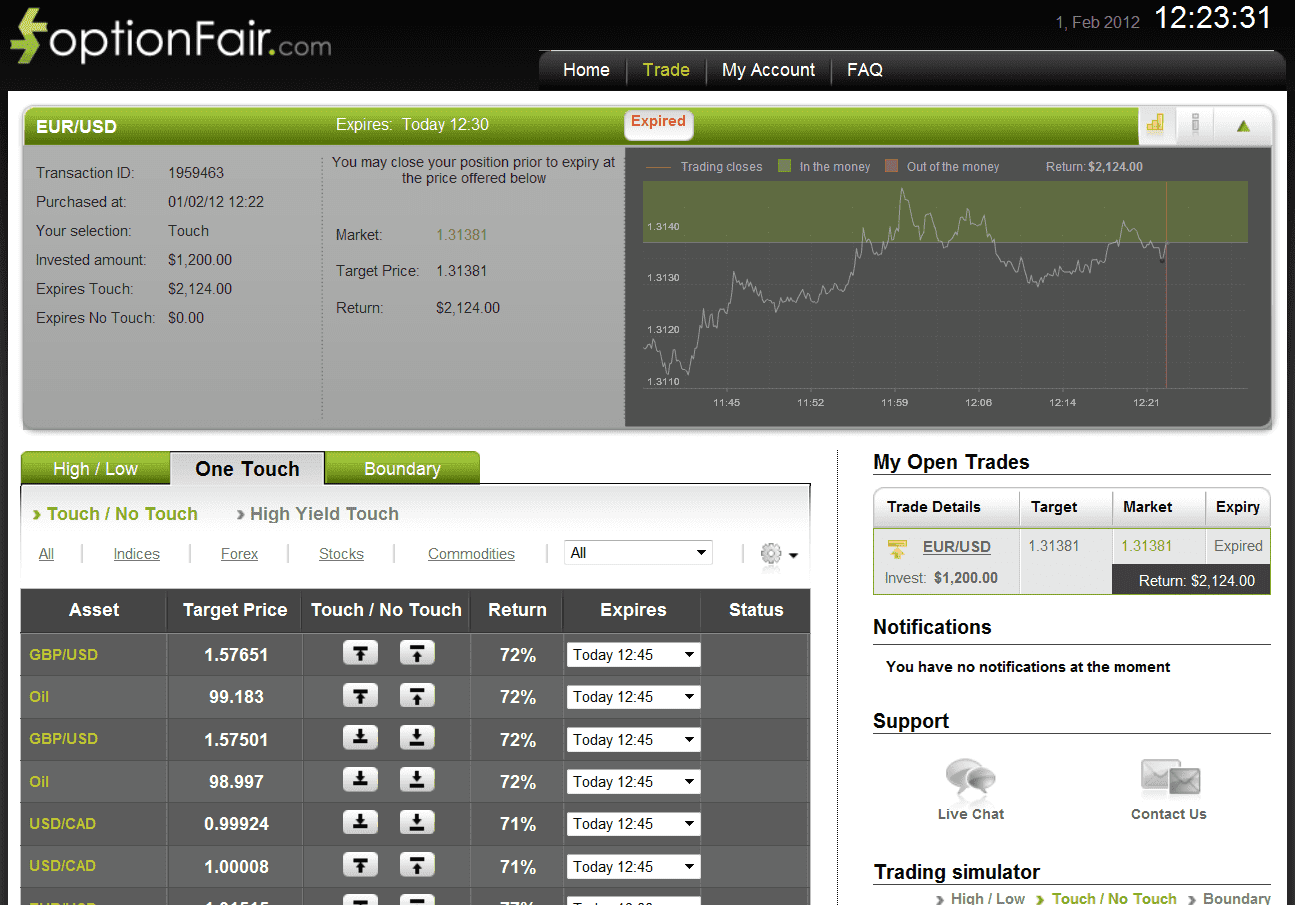Select the No Touch down-arrow icon for Oil 98.997

click(x=417, y=781)
